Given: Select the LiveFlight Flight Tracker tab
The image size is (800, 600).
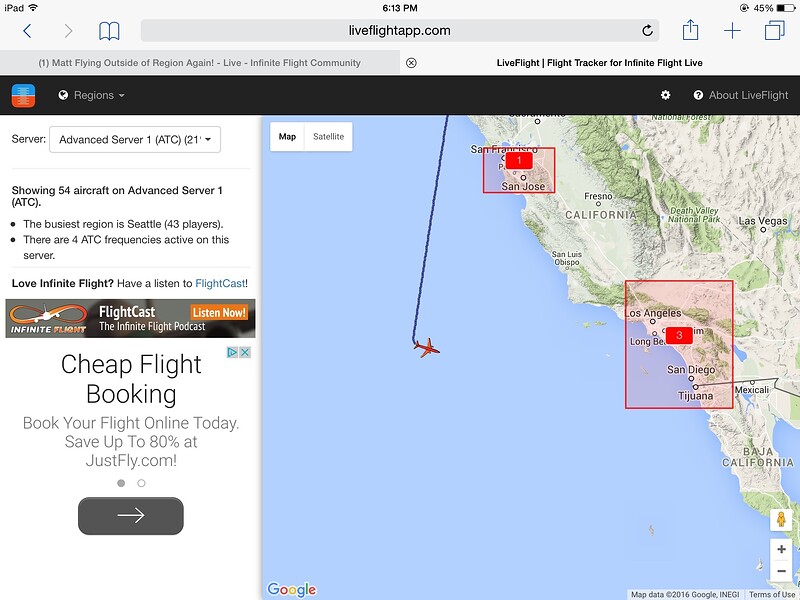Looking at the screenshot, I should click(599, 63).
